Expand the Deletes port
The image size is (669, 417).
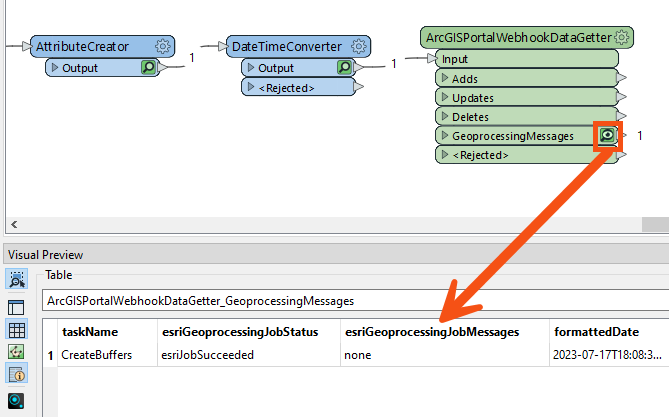pyautogui.click(x=445, y=116)
